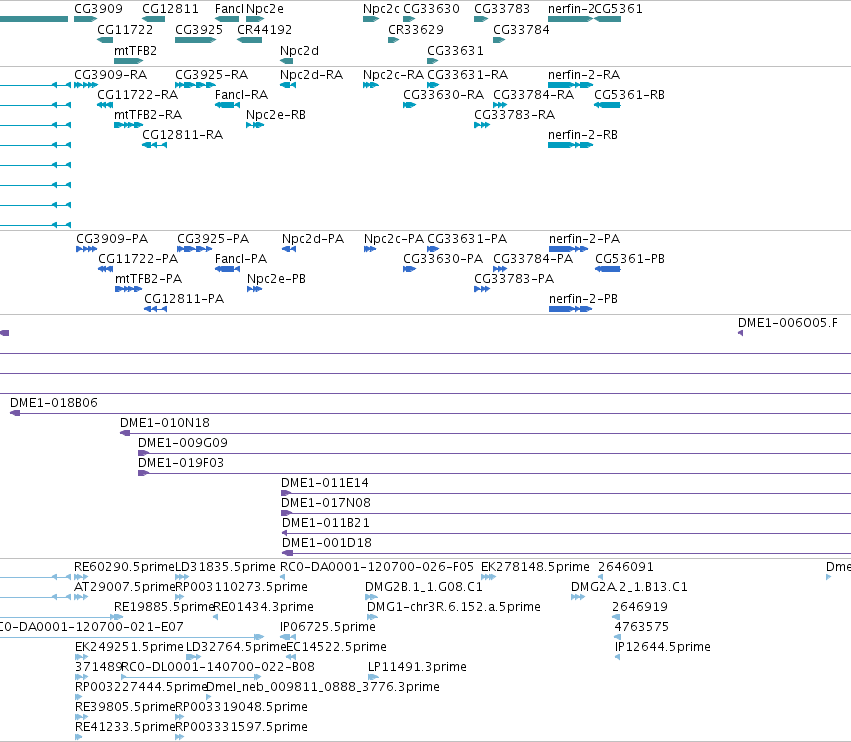851x742 pixels.
Task: Click the mtTFB2-RA transcript label
Action: 148,115
